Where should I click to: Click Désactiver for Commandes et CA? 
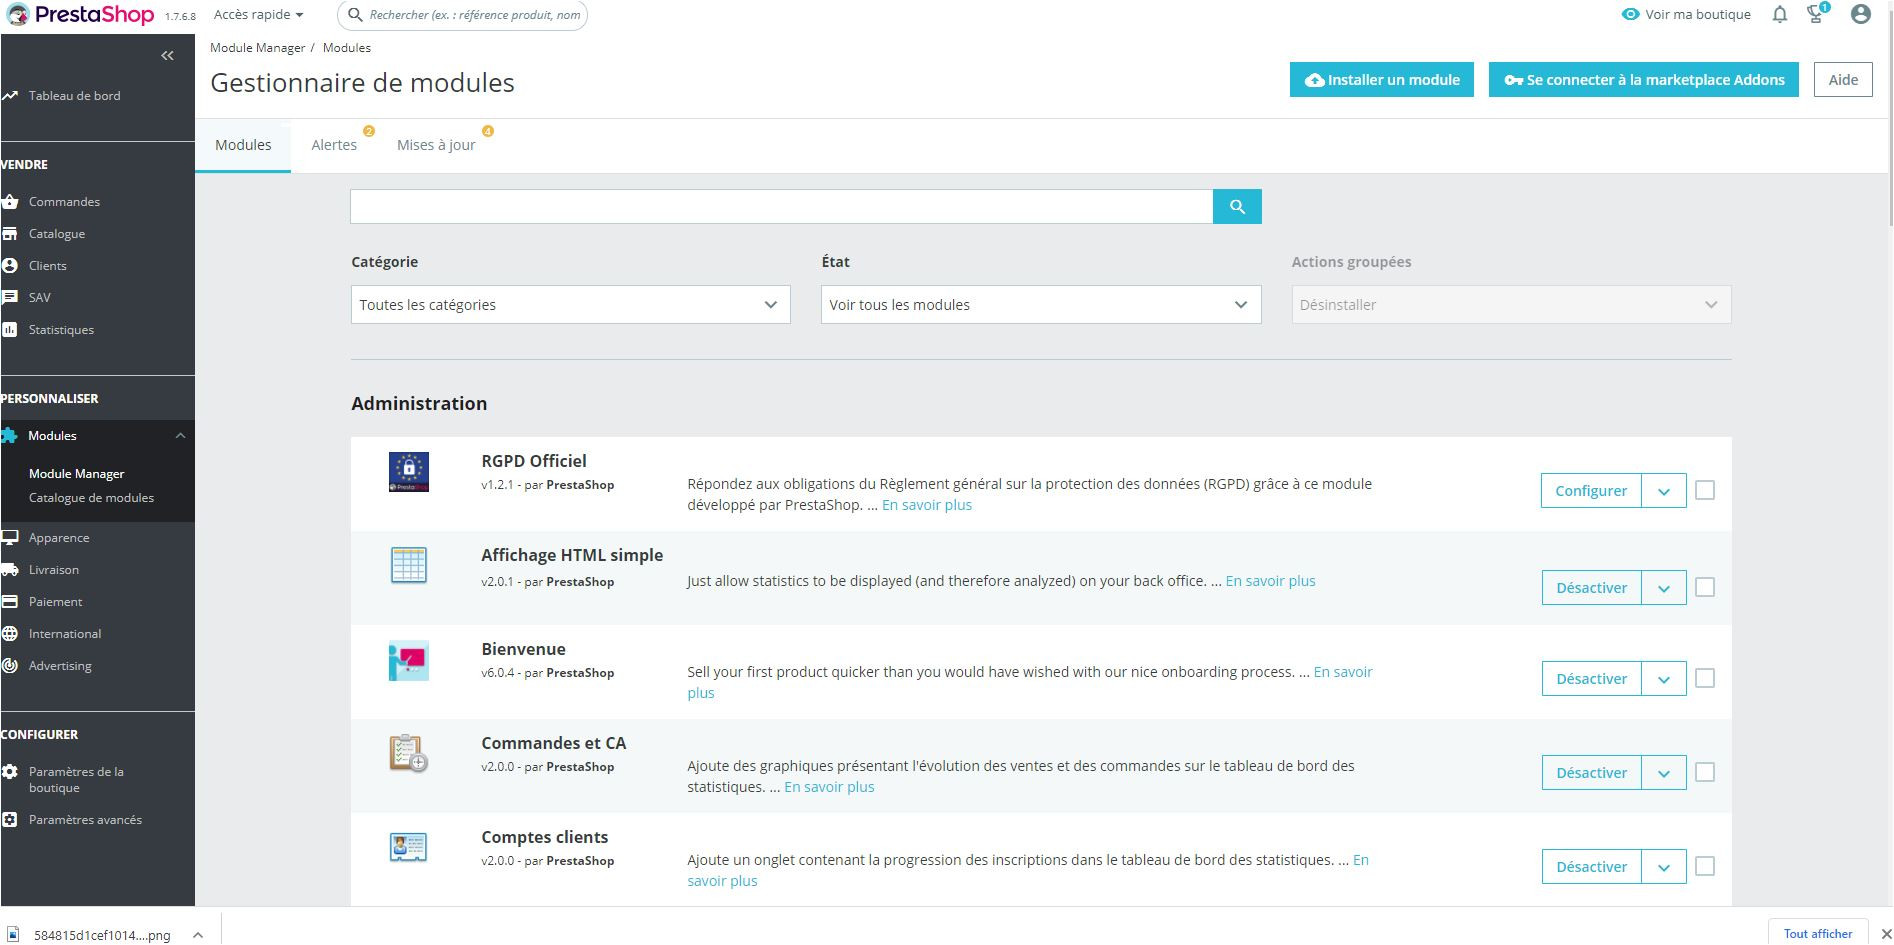(x=1591, y=773)
